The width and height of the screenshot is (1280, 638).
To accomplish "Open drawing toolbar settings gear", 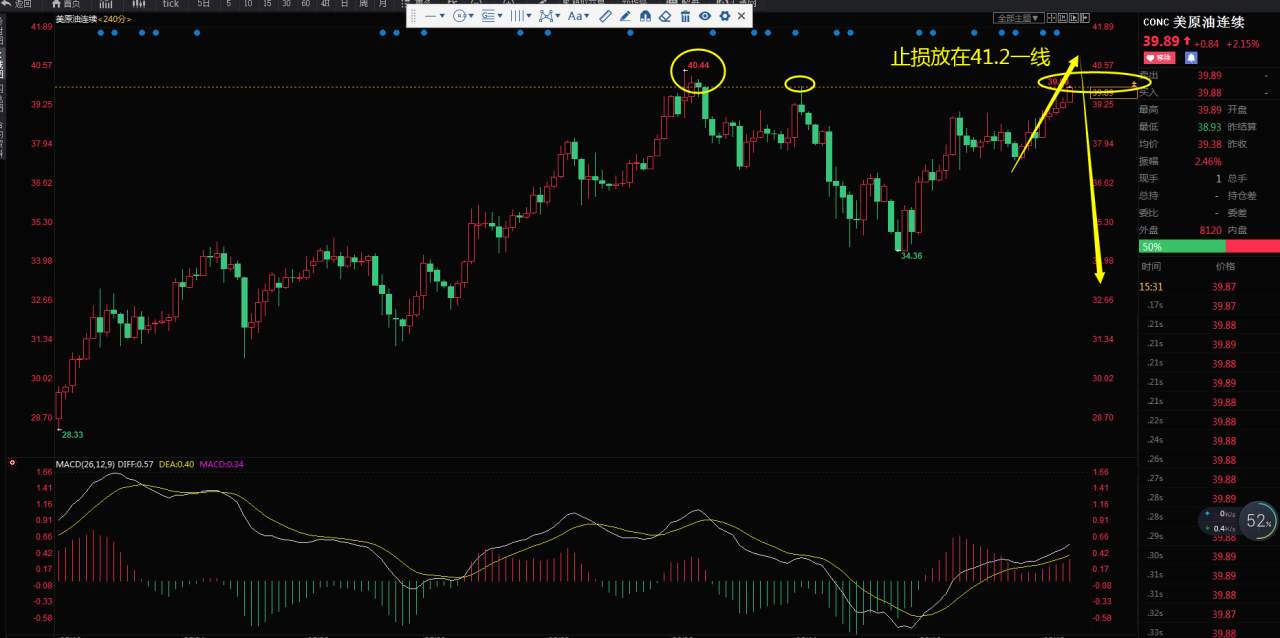I will click(725, 16).
